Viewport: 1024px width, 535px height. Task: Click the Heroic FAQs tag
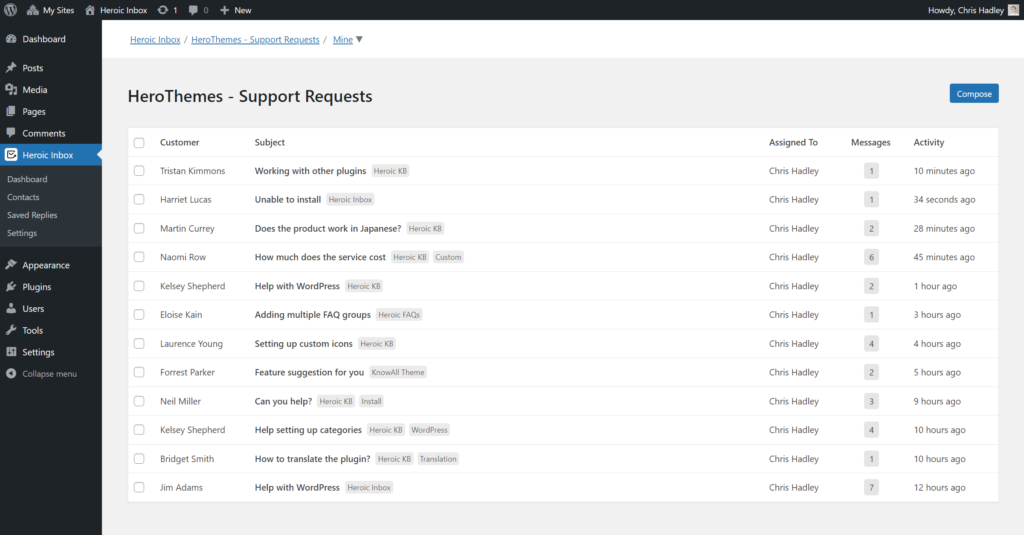(399, 314)
